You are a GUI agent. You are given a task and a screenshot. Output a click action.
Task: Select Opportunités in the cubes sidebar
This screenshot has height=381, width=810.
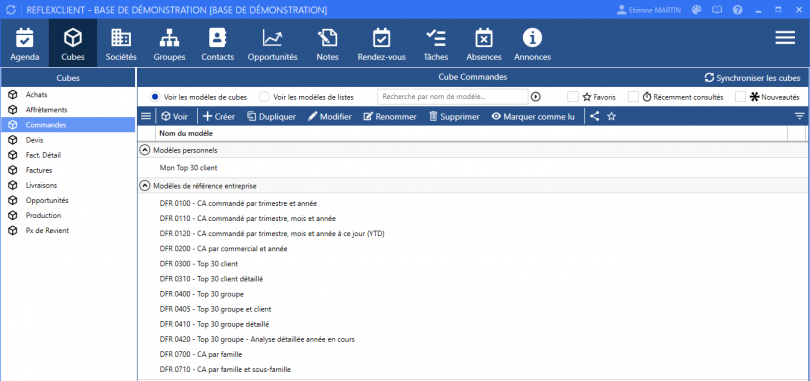coord(68,200)
